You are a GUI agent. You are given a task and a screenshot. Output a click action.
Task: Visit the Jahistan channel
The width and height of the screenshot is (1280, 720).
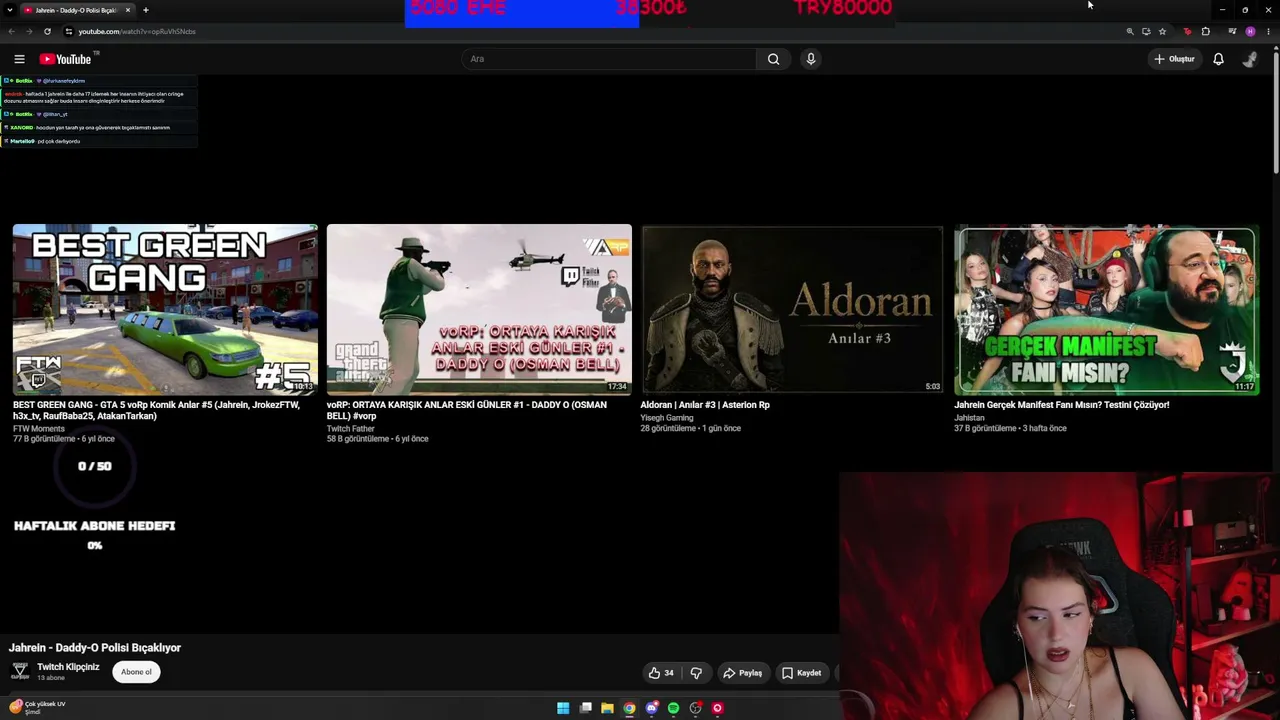[x=969, y=418]
